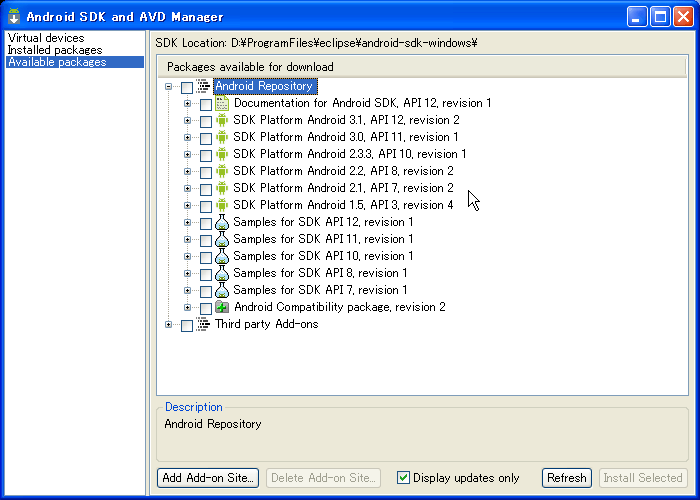The image size is (700, 500).
Task: Expand the SDK Platform Android 2.1 node
Action: [x=188, y=188]
